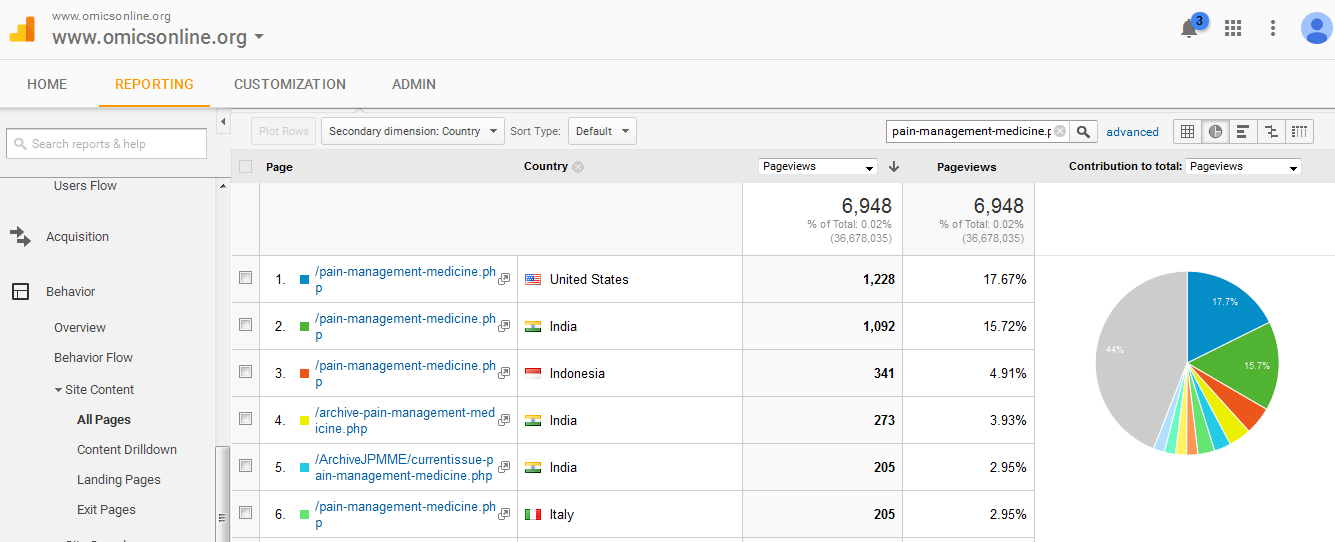Image resolution: width=1335 pixels, height=542 pixels.
Task: Go to the HOME tab
Action: pos(47,84)
